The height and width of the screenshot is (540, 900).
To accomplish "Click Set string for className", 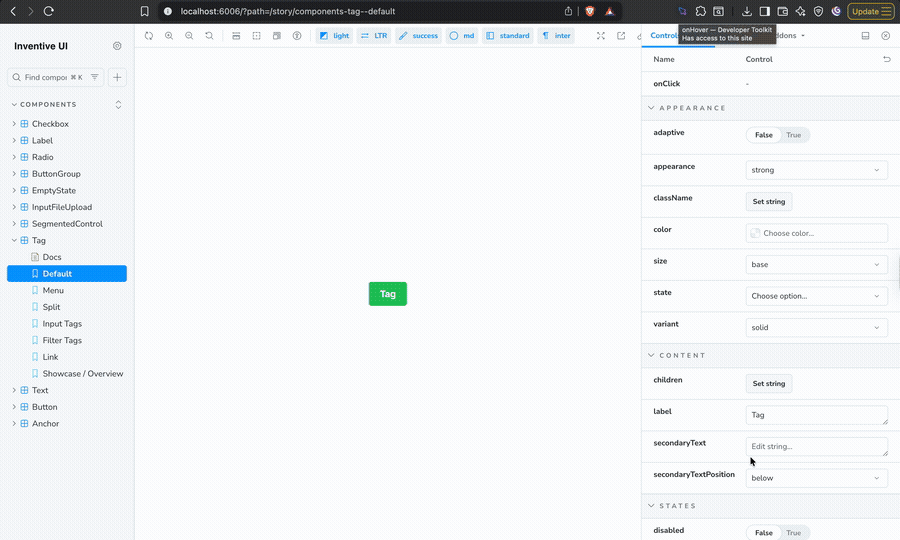I will [x=769, y=201].
